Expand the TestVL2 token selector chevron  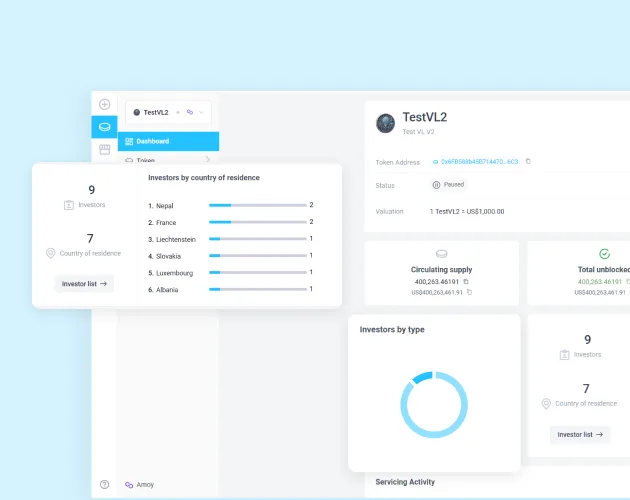coord(201,112)
